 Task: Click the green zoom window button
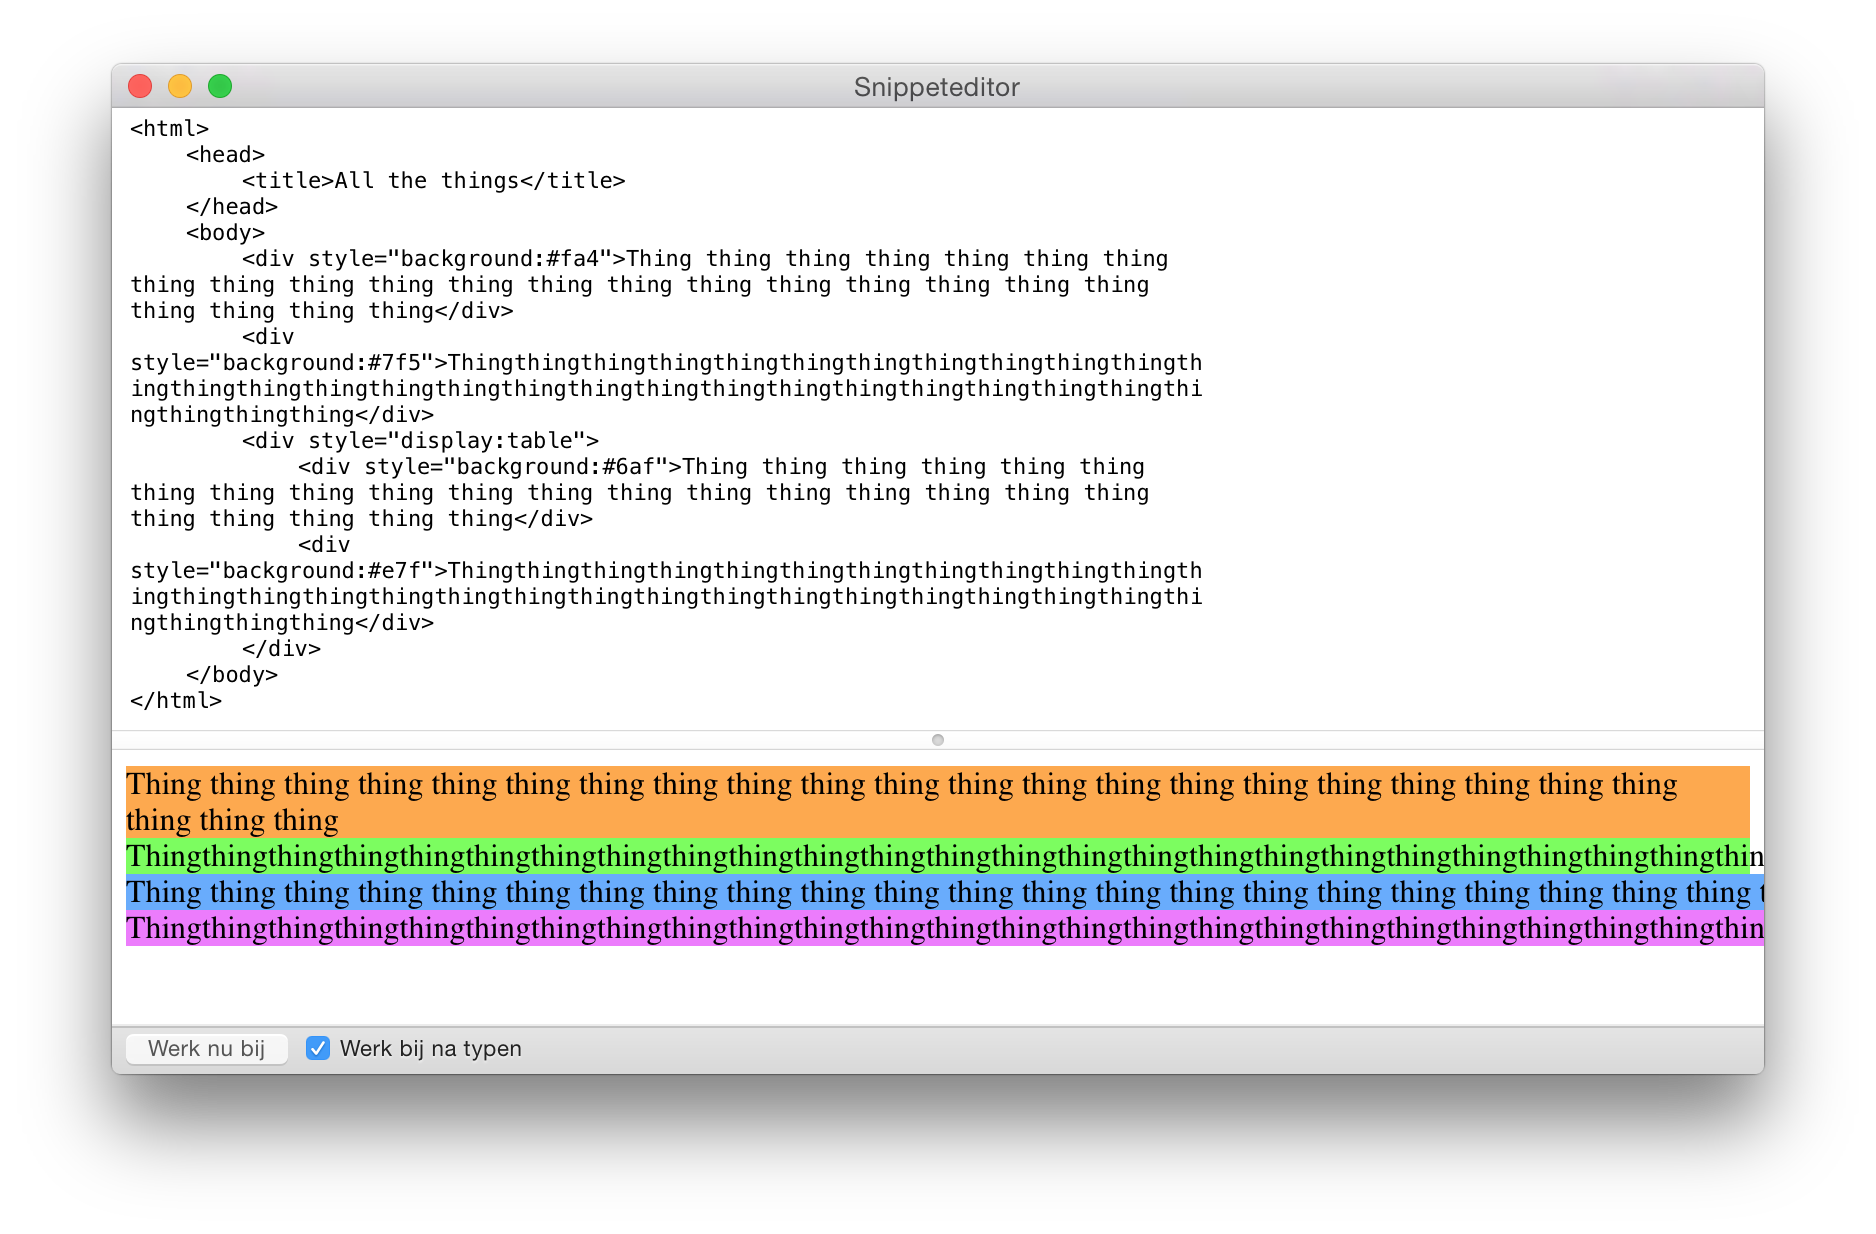pos(220,87)
